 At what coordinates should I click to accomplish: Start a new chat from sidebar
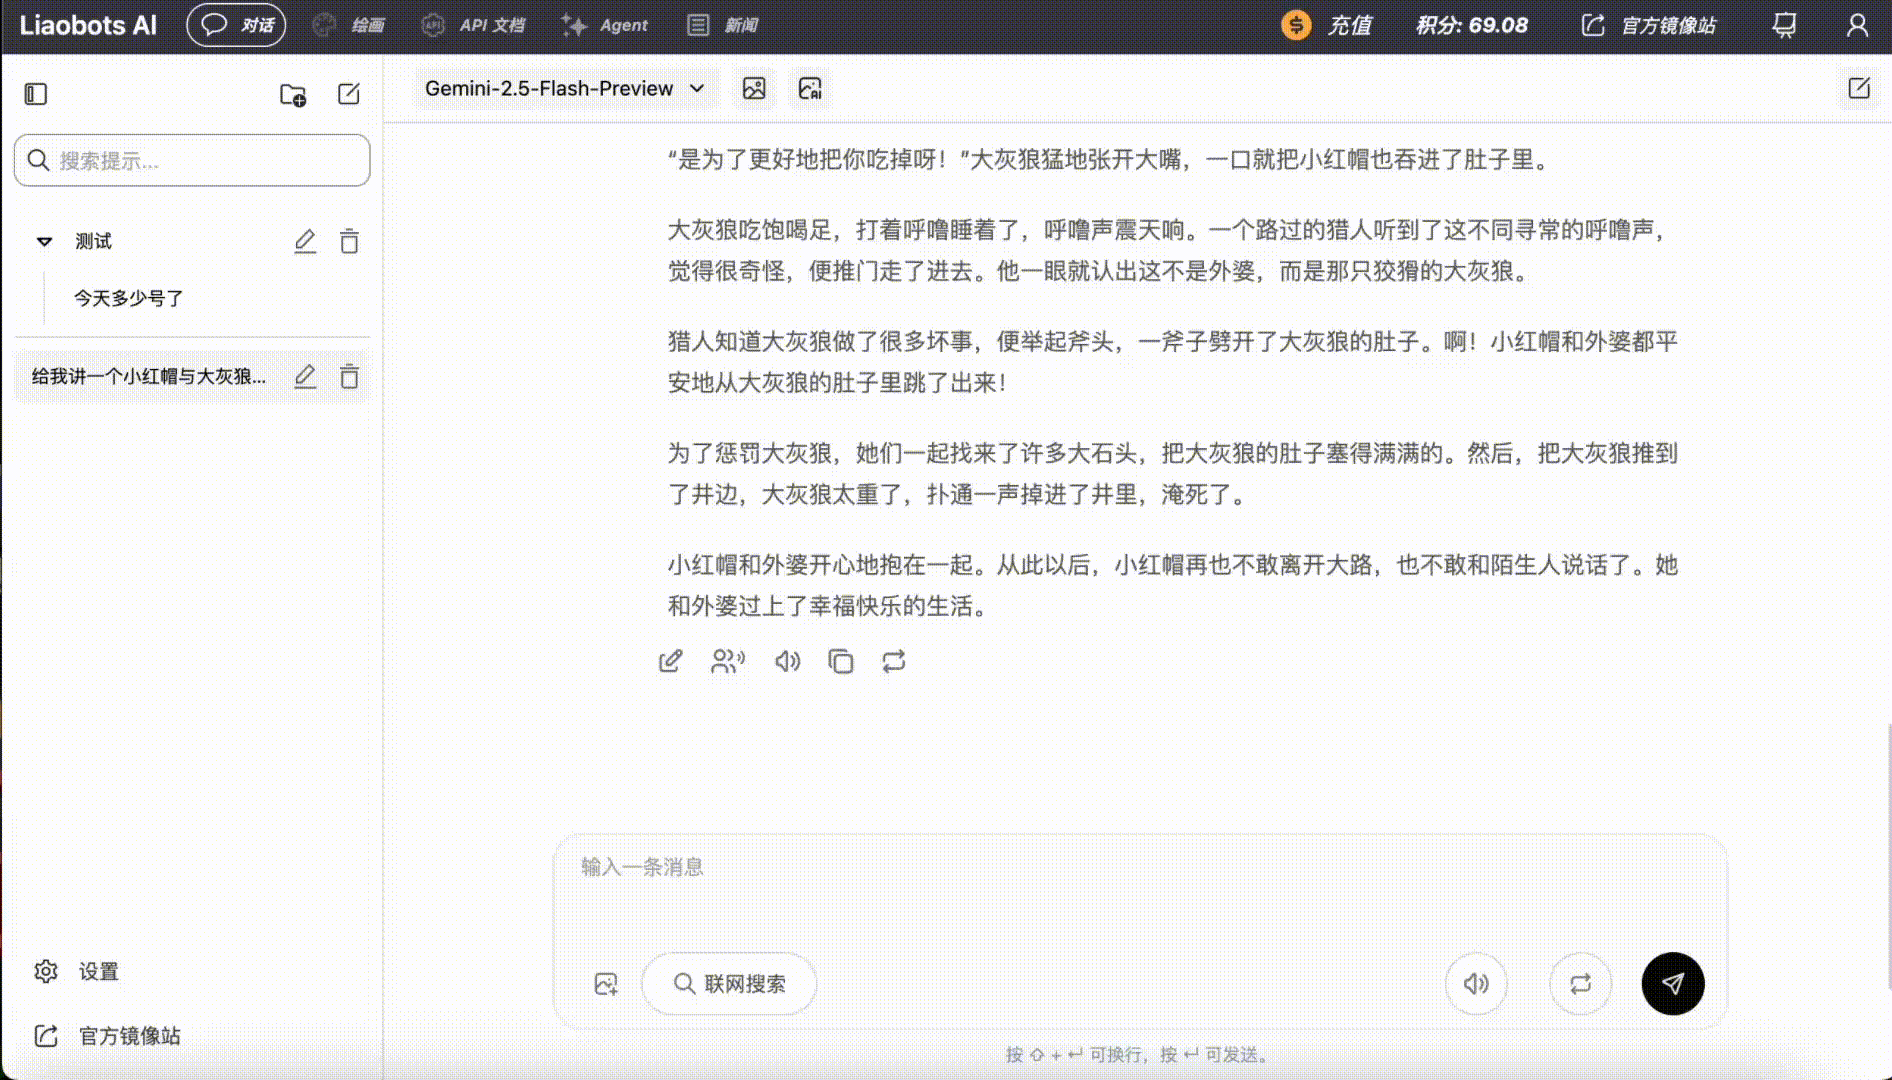click(349, 94)
